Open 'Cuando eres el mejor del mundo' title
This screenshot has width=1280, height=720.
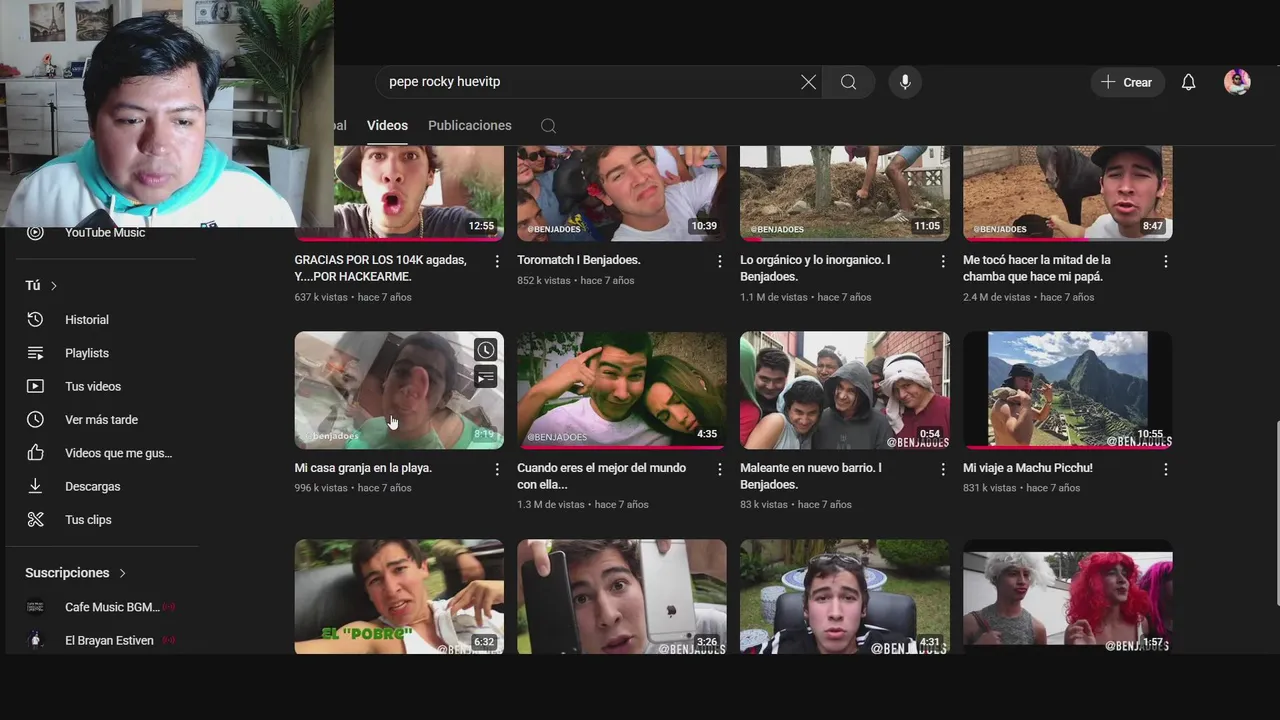[602, 476]
